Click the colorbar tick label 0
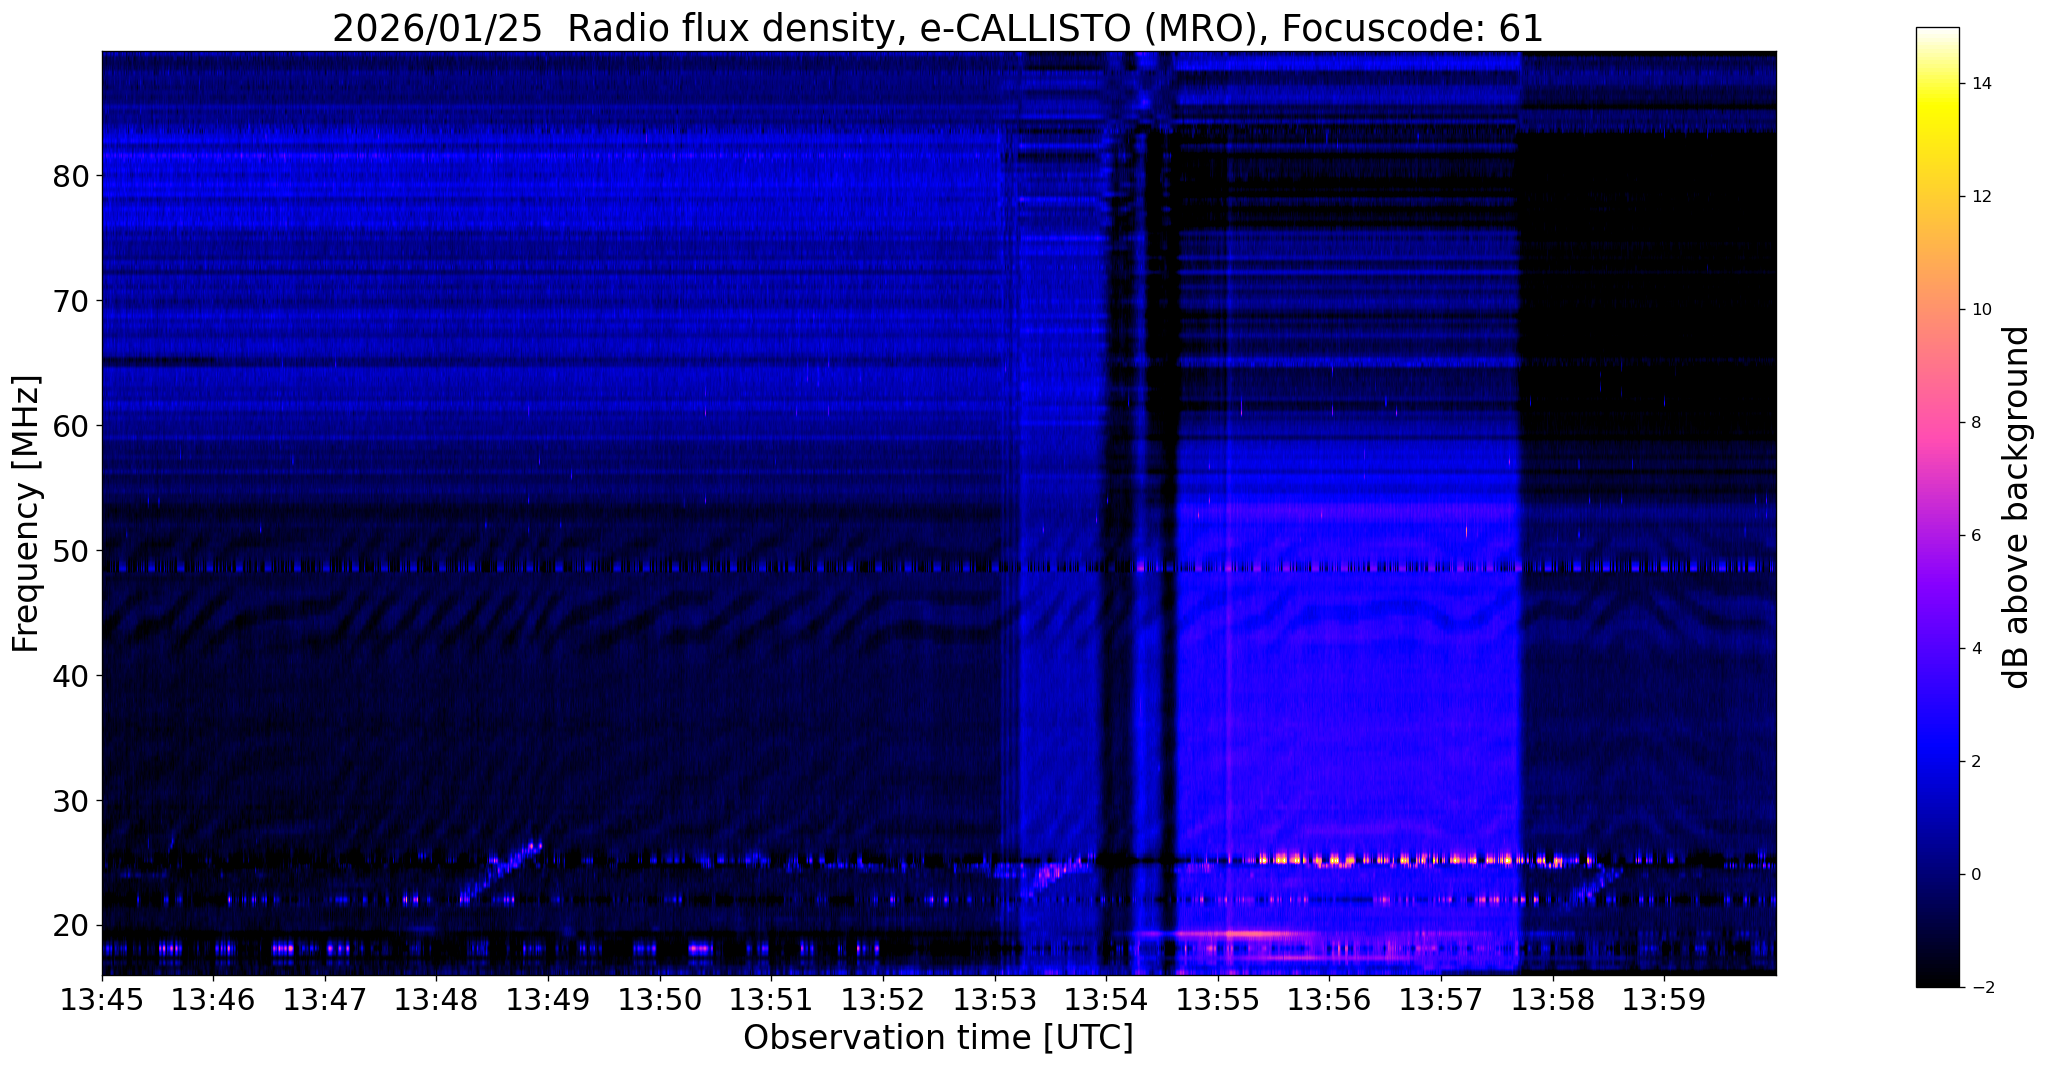This screenshot has width=2047, height=1067. [x=1976, y=875]
